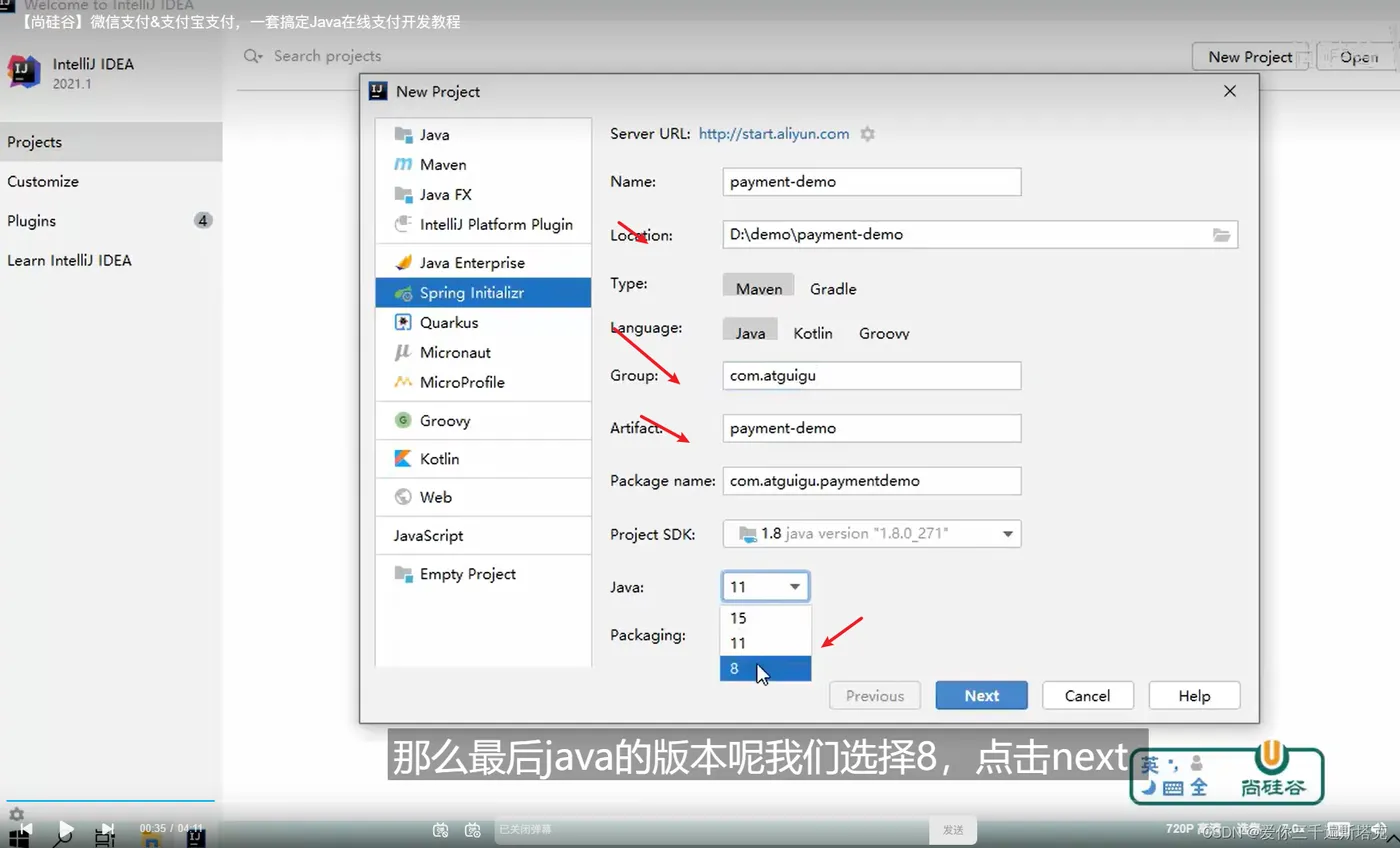This screenshot has height=848, width=1400.
Task: Choose the Java Enterprise flame icon
Action: click(403, 263)
